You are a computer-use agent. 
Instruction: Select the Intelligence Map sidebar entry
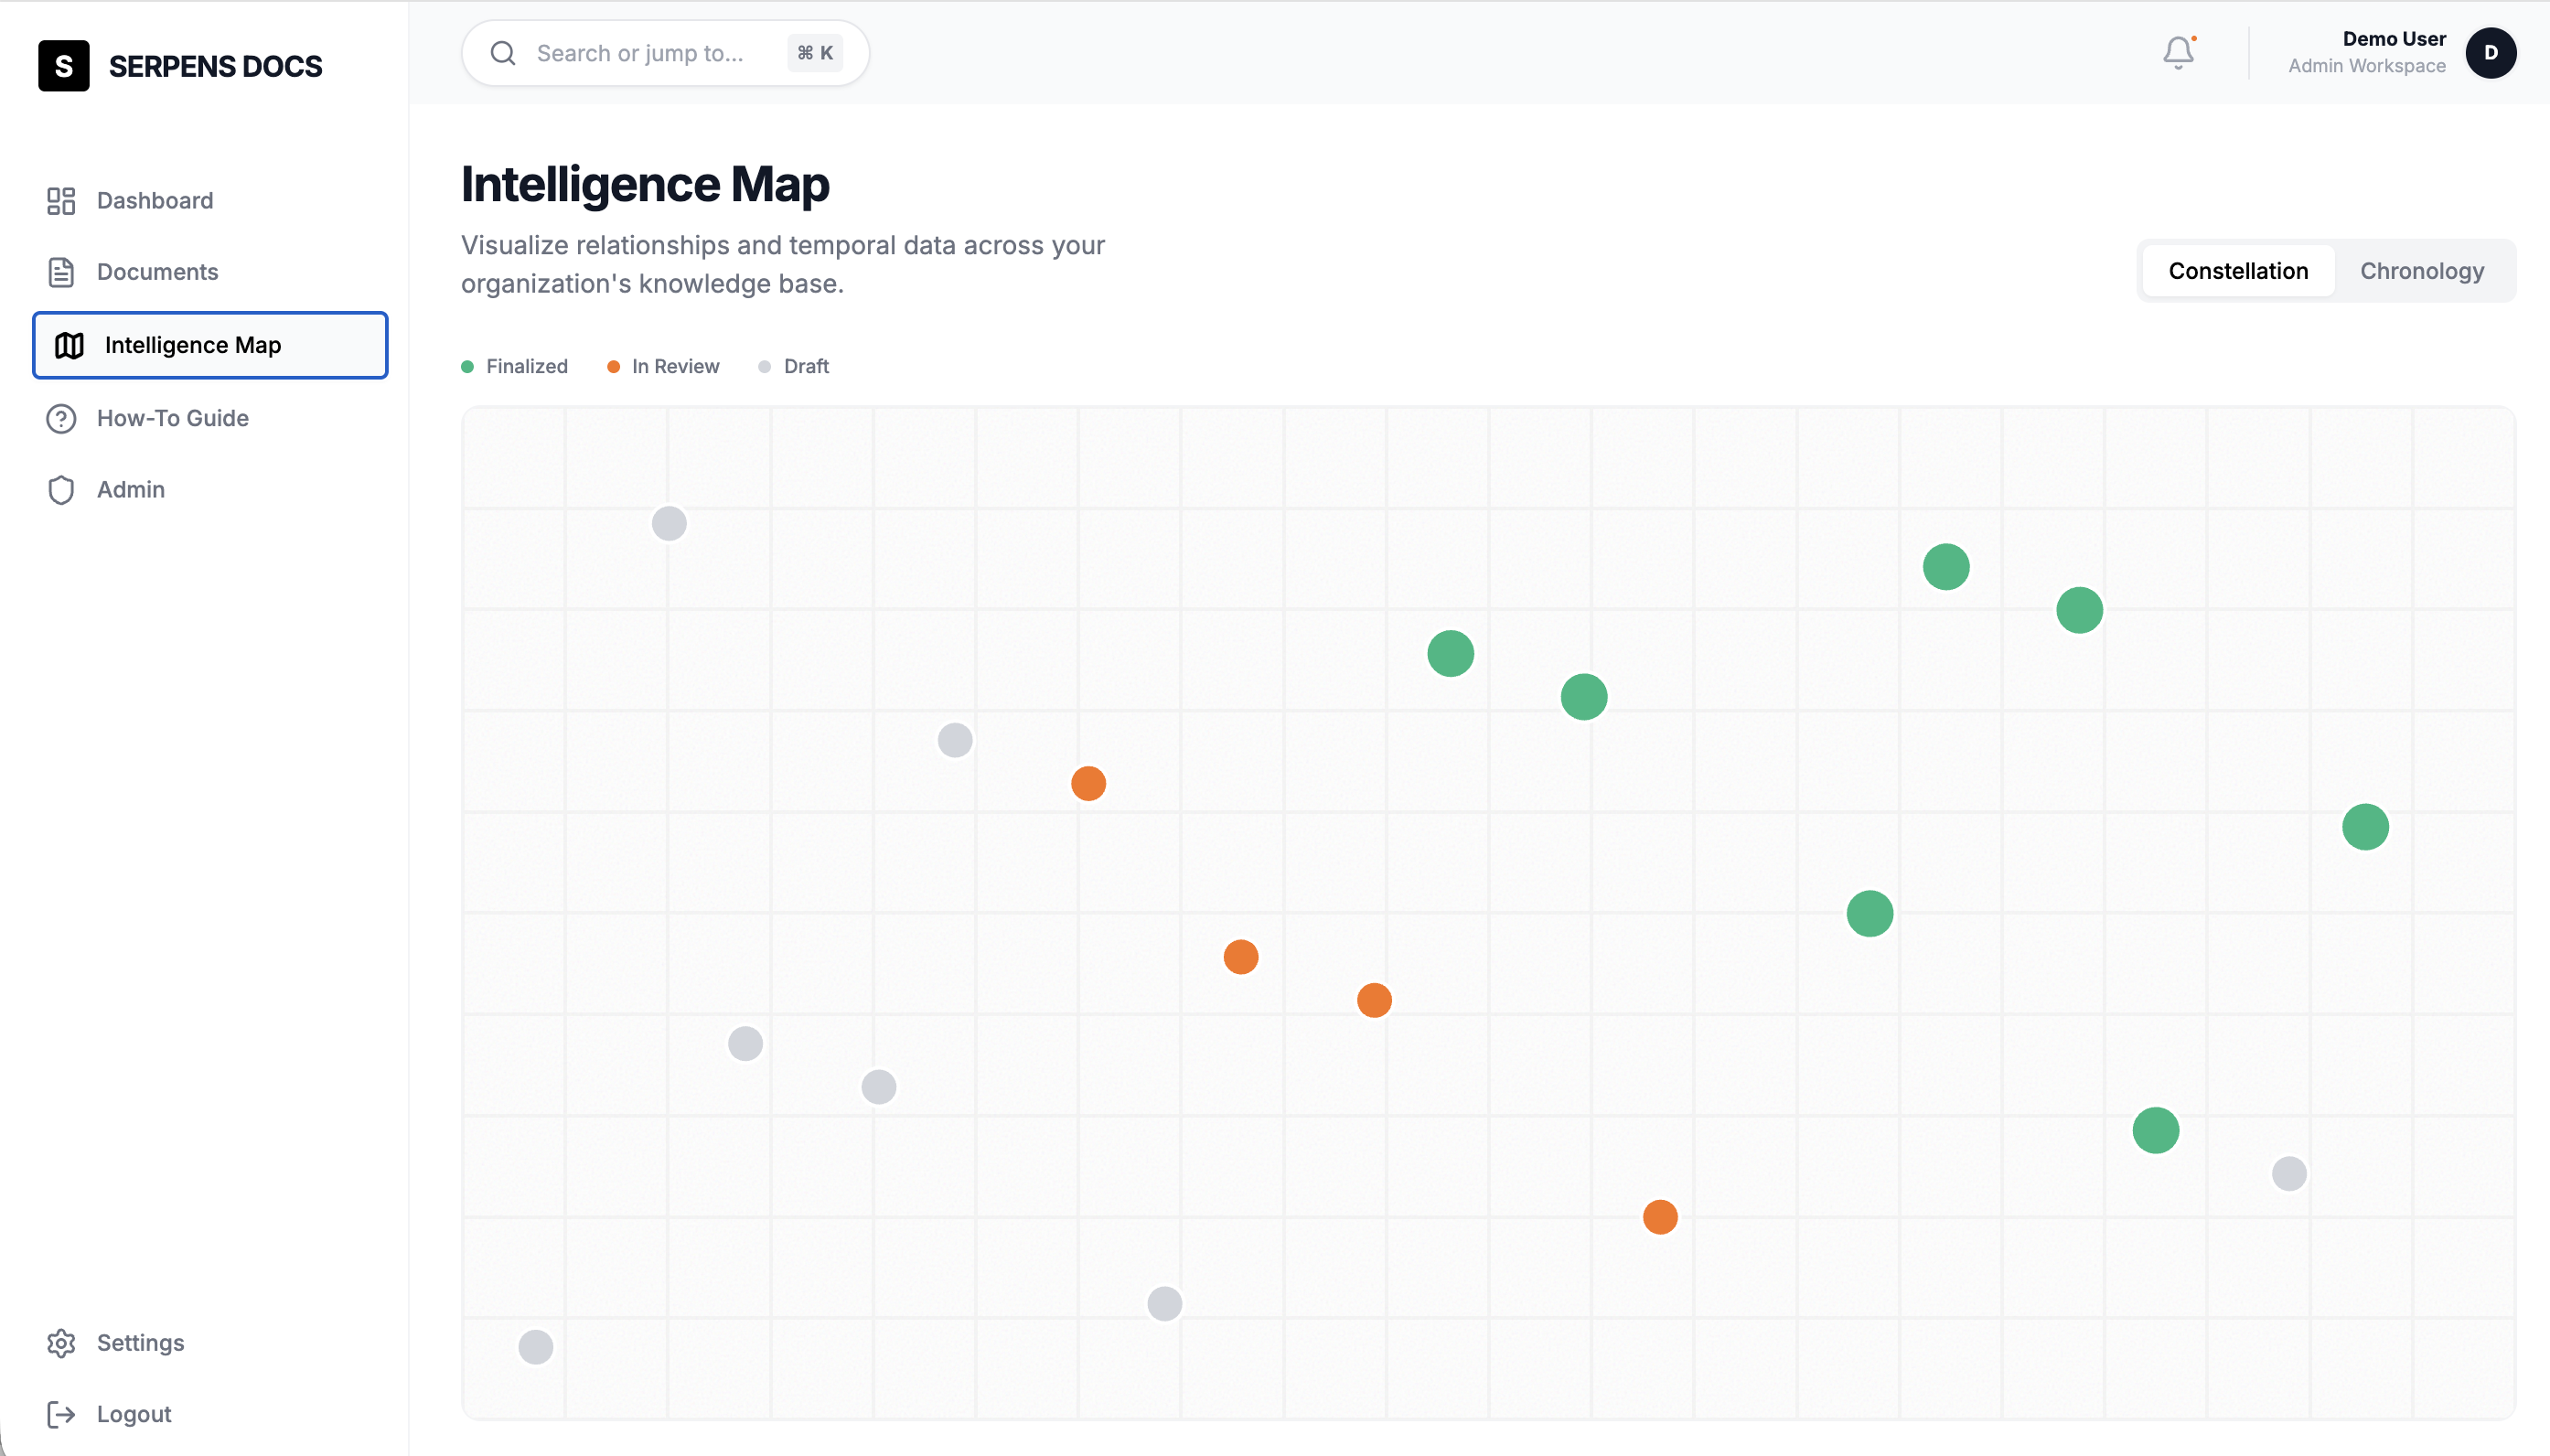[193, 345]
